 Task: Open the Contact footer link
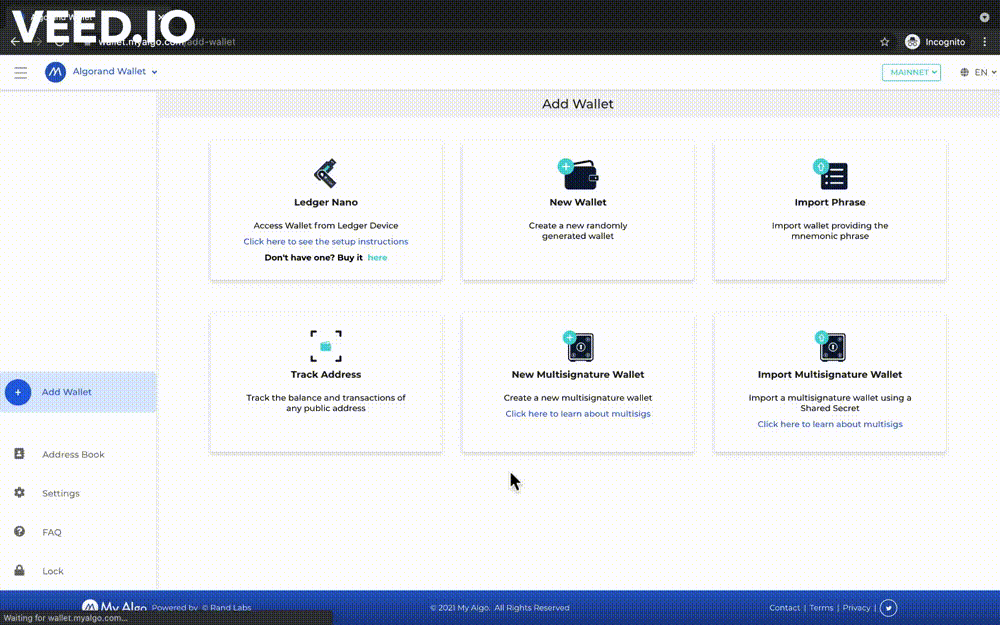pyautogui.click(x=784, y=608)
